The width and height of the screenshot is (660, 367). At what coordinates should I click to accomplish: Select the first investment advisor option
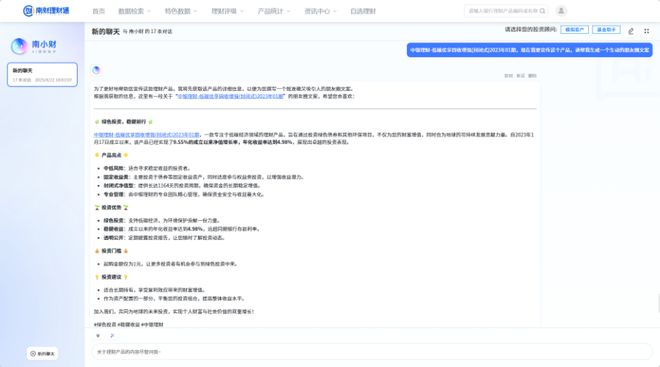pyautogui.click(x=575, y=29)
